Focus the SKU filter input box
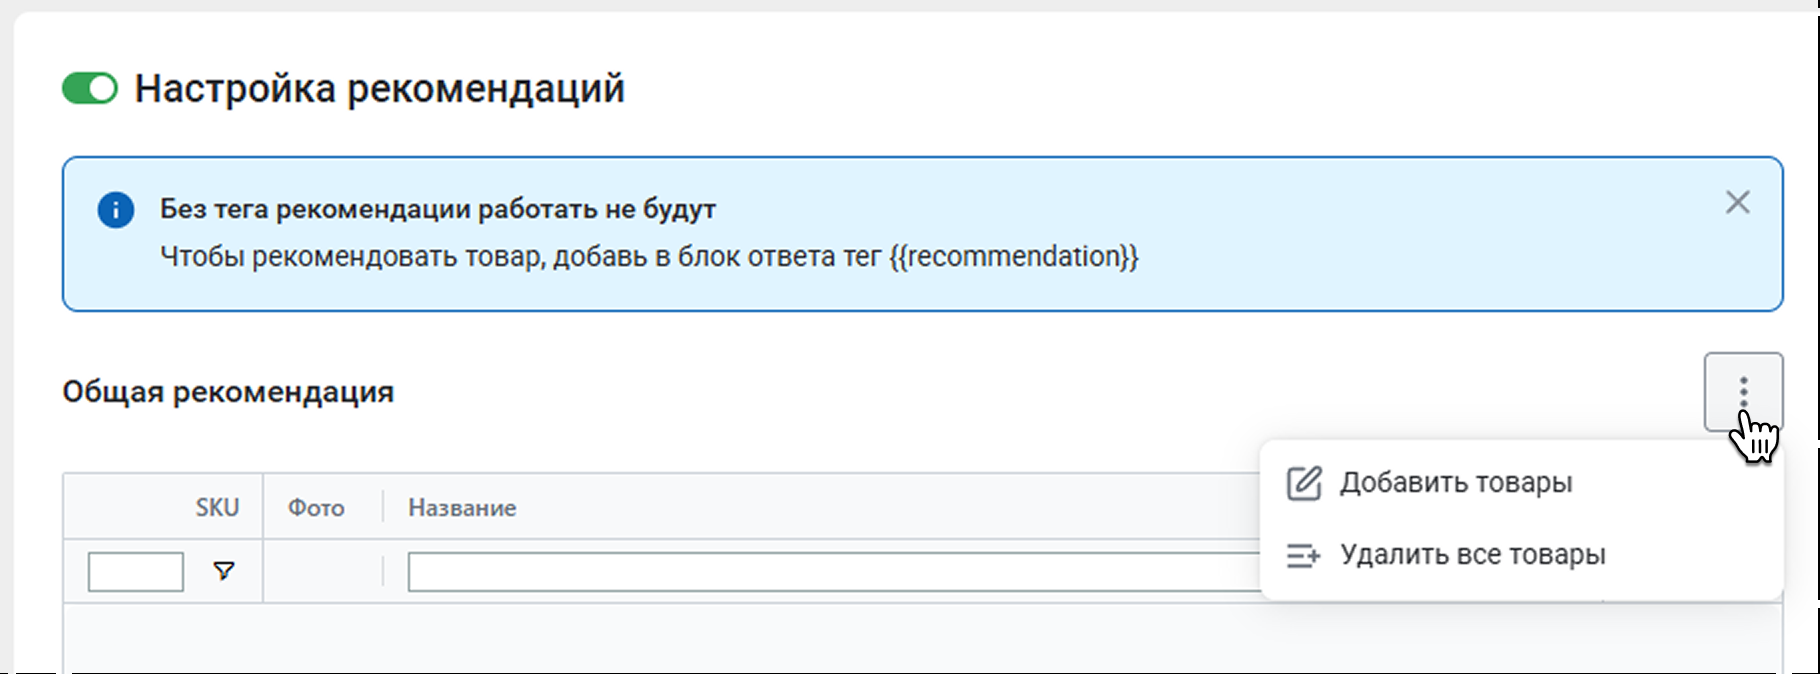The image size is (1820, 674). (136, 572)
